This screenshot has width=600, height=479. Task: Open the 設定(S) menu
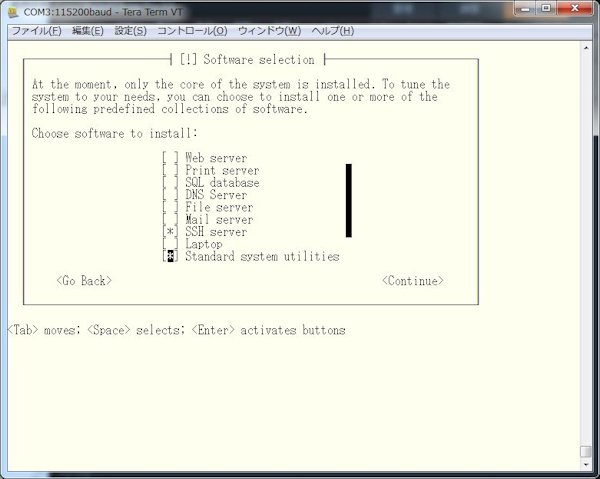coord(130,31)
